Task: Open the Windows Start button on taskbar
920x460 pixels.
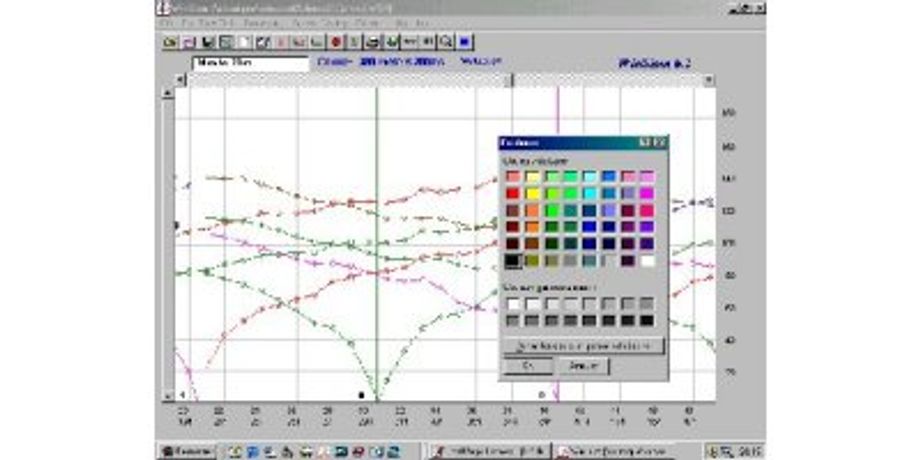Action: (187, 452)
